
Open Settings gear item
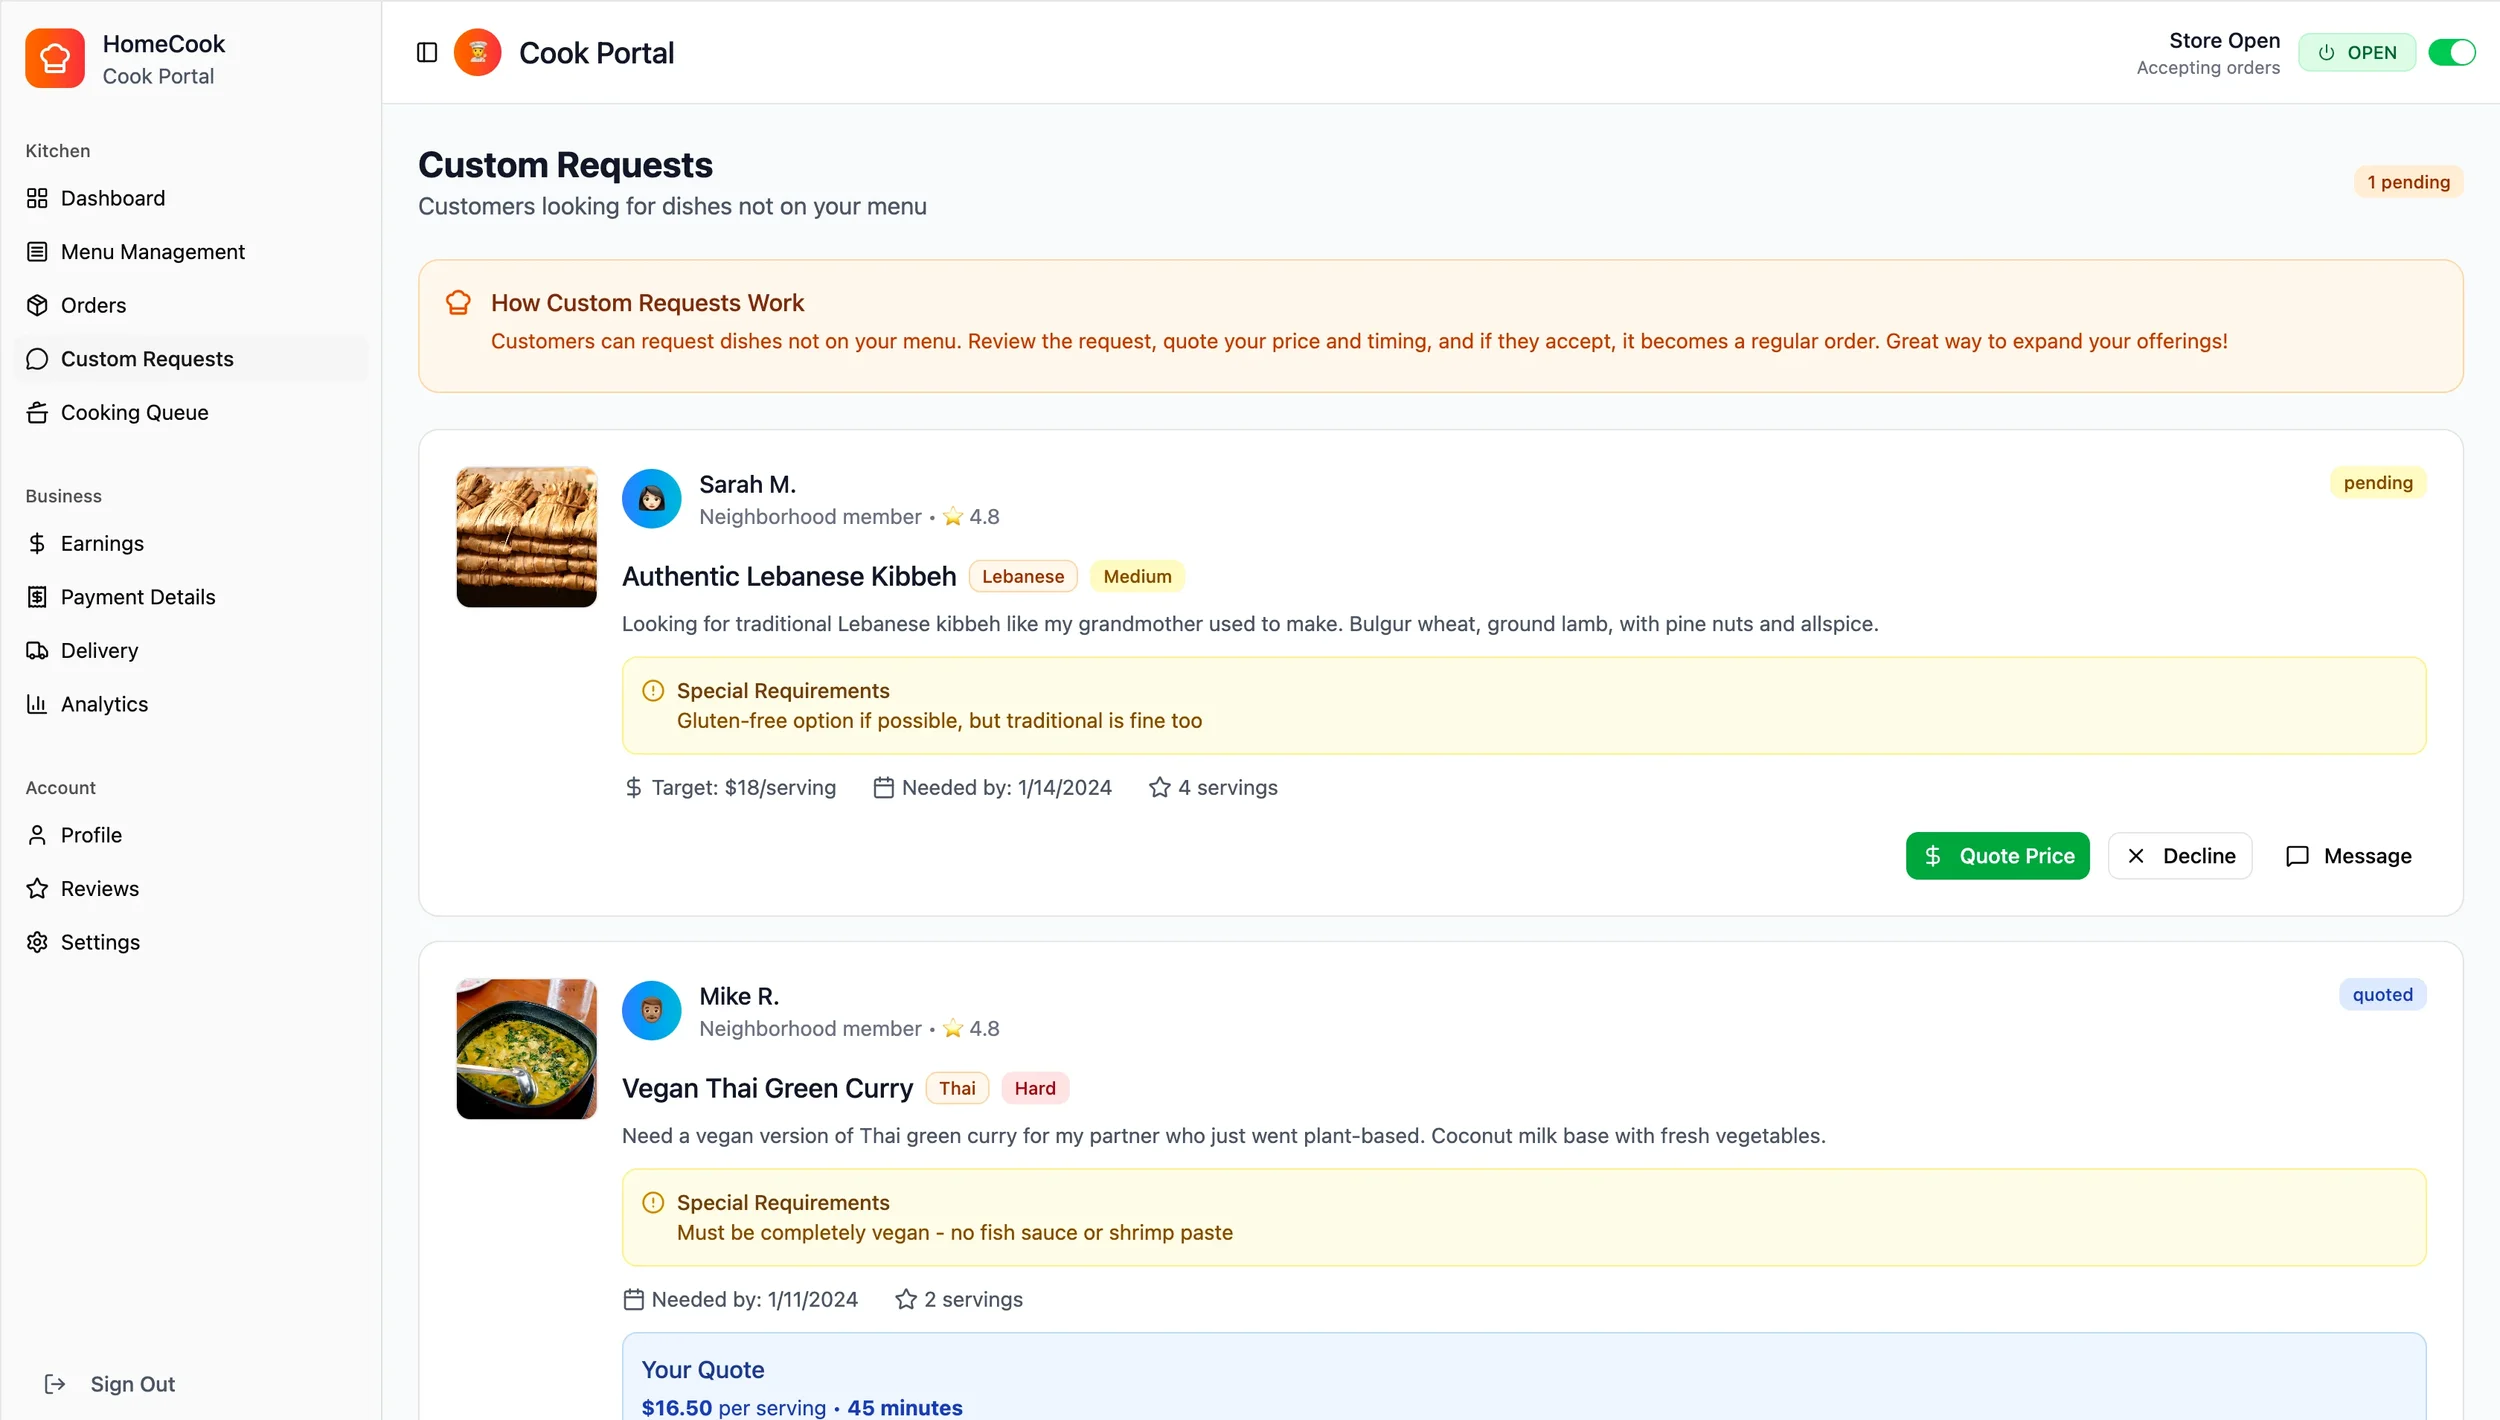click(x=99, y=942)
